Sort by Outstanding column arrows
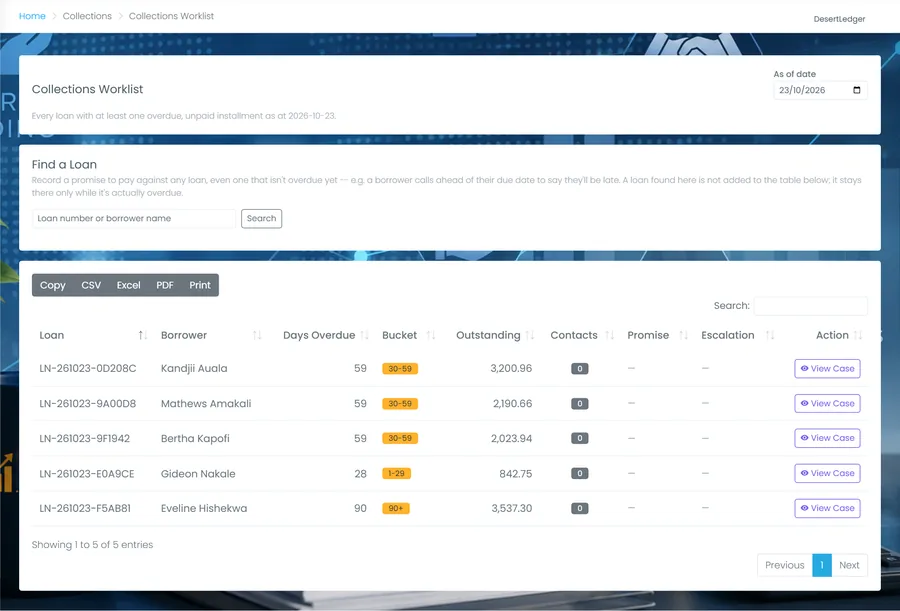Screen dimensions: 900x611 [530, 335]
